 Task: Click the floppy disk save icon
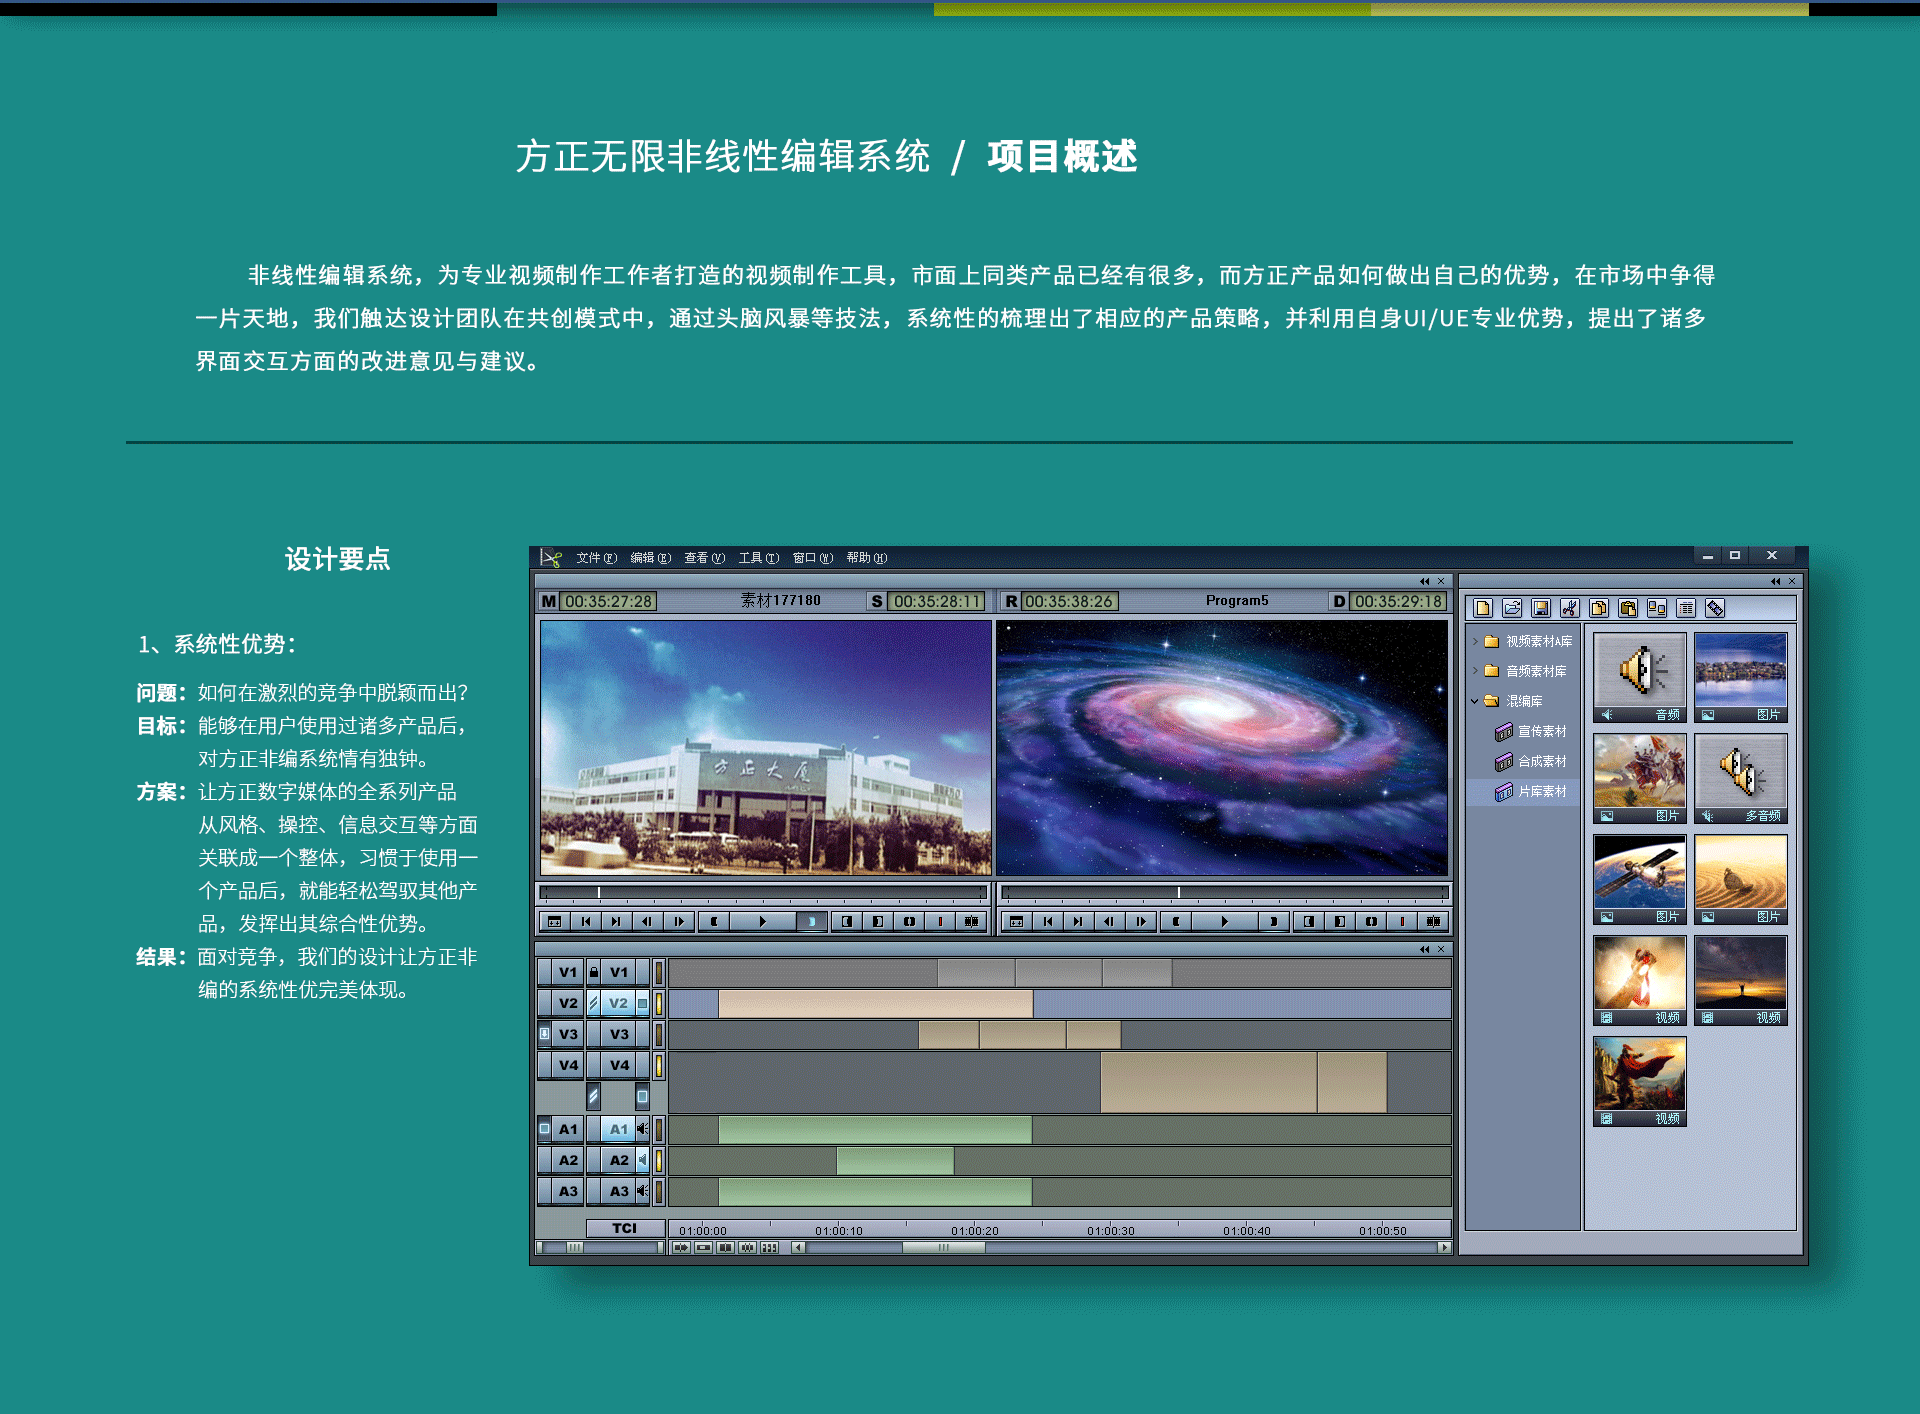pyautogui.click(x=1541, y=608)
